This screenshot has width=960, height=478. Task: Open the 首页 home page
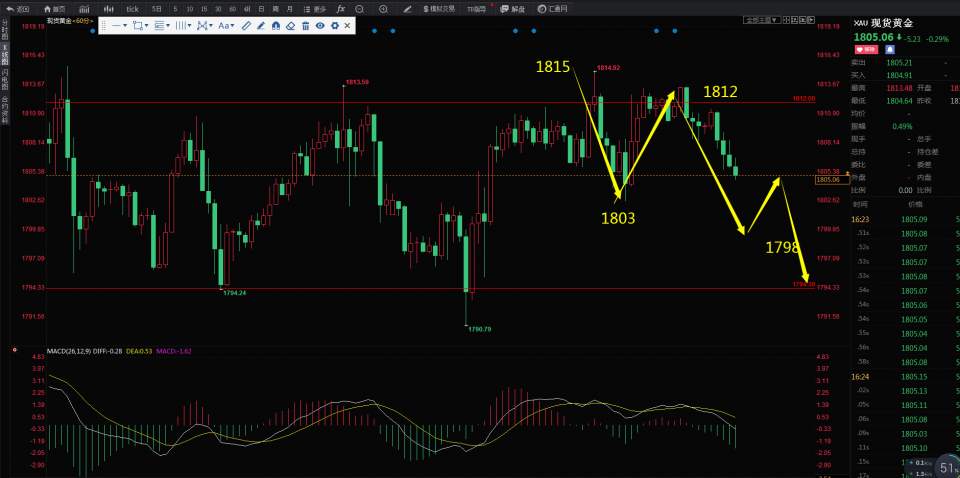coord(54,9)
